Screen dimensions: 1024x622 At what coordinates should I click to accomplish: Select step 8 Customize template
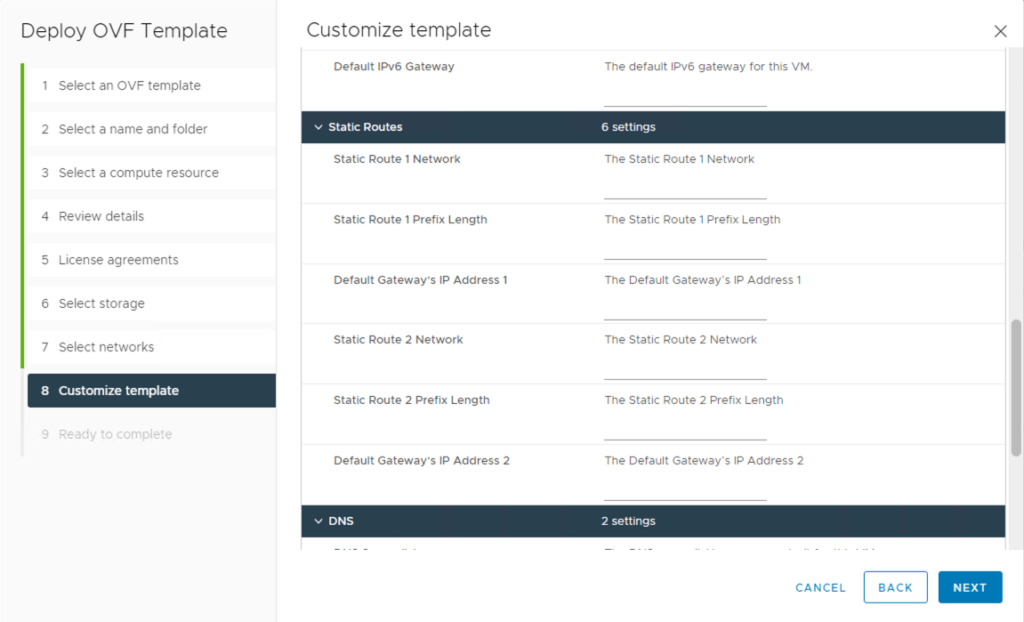click(152, 391)
